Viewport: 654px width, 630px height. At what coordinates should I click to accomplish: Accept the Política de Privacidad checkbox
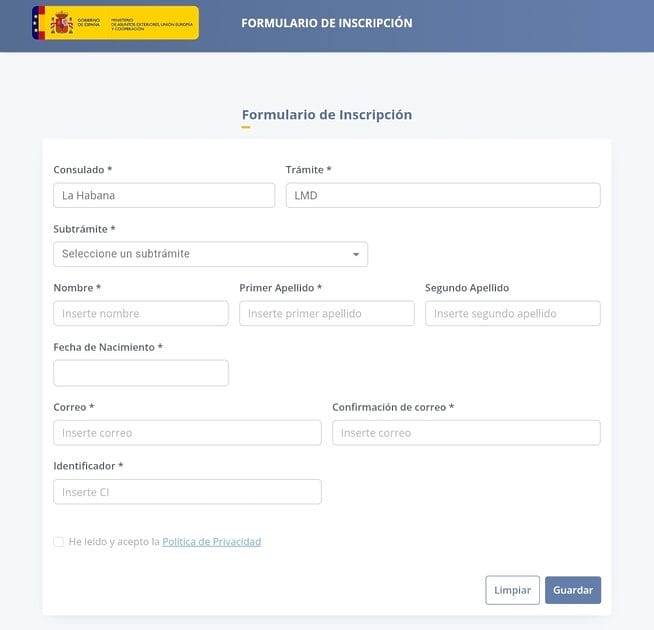point(58,542)
